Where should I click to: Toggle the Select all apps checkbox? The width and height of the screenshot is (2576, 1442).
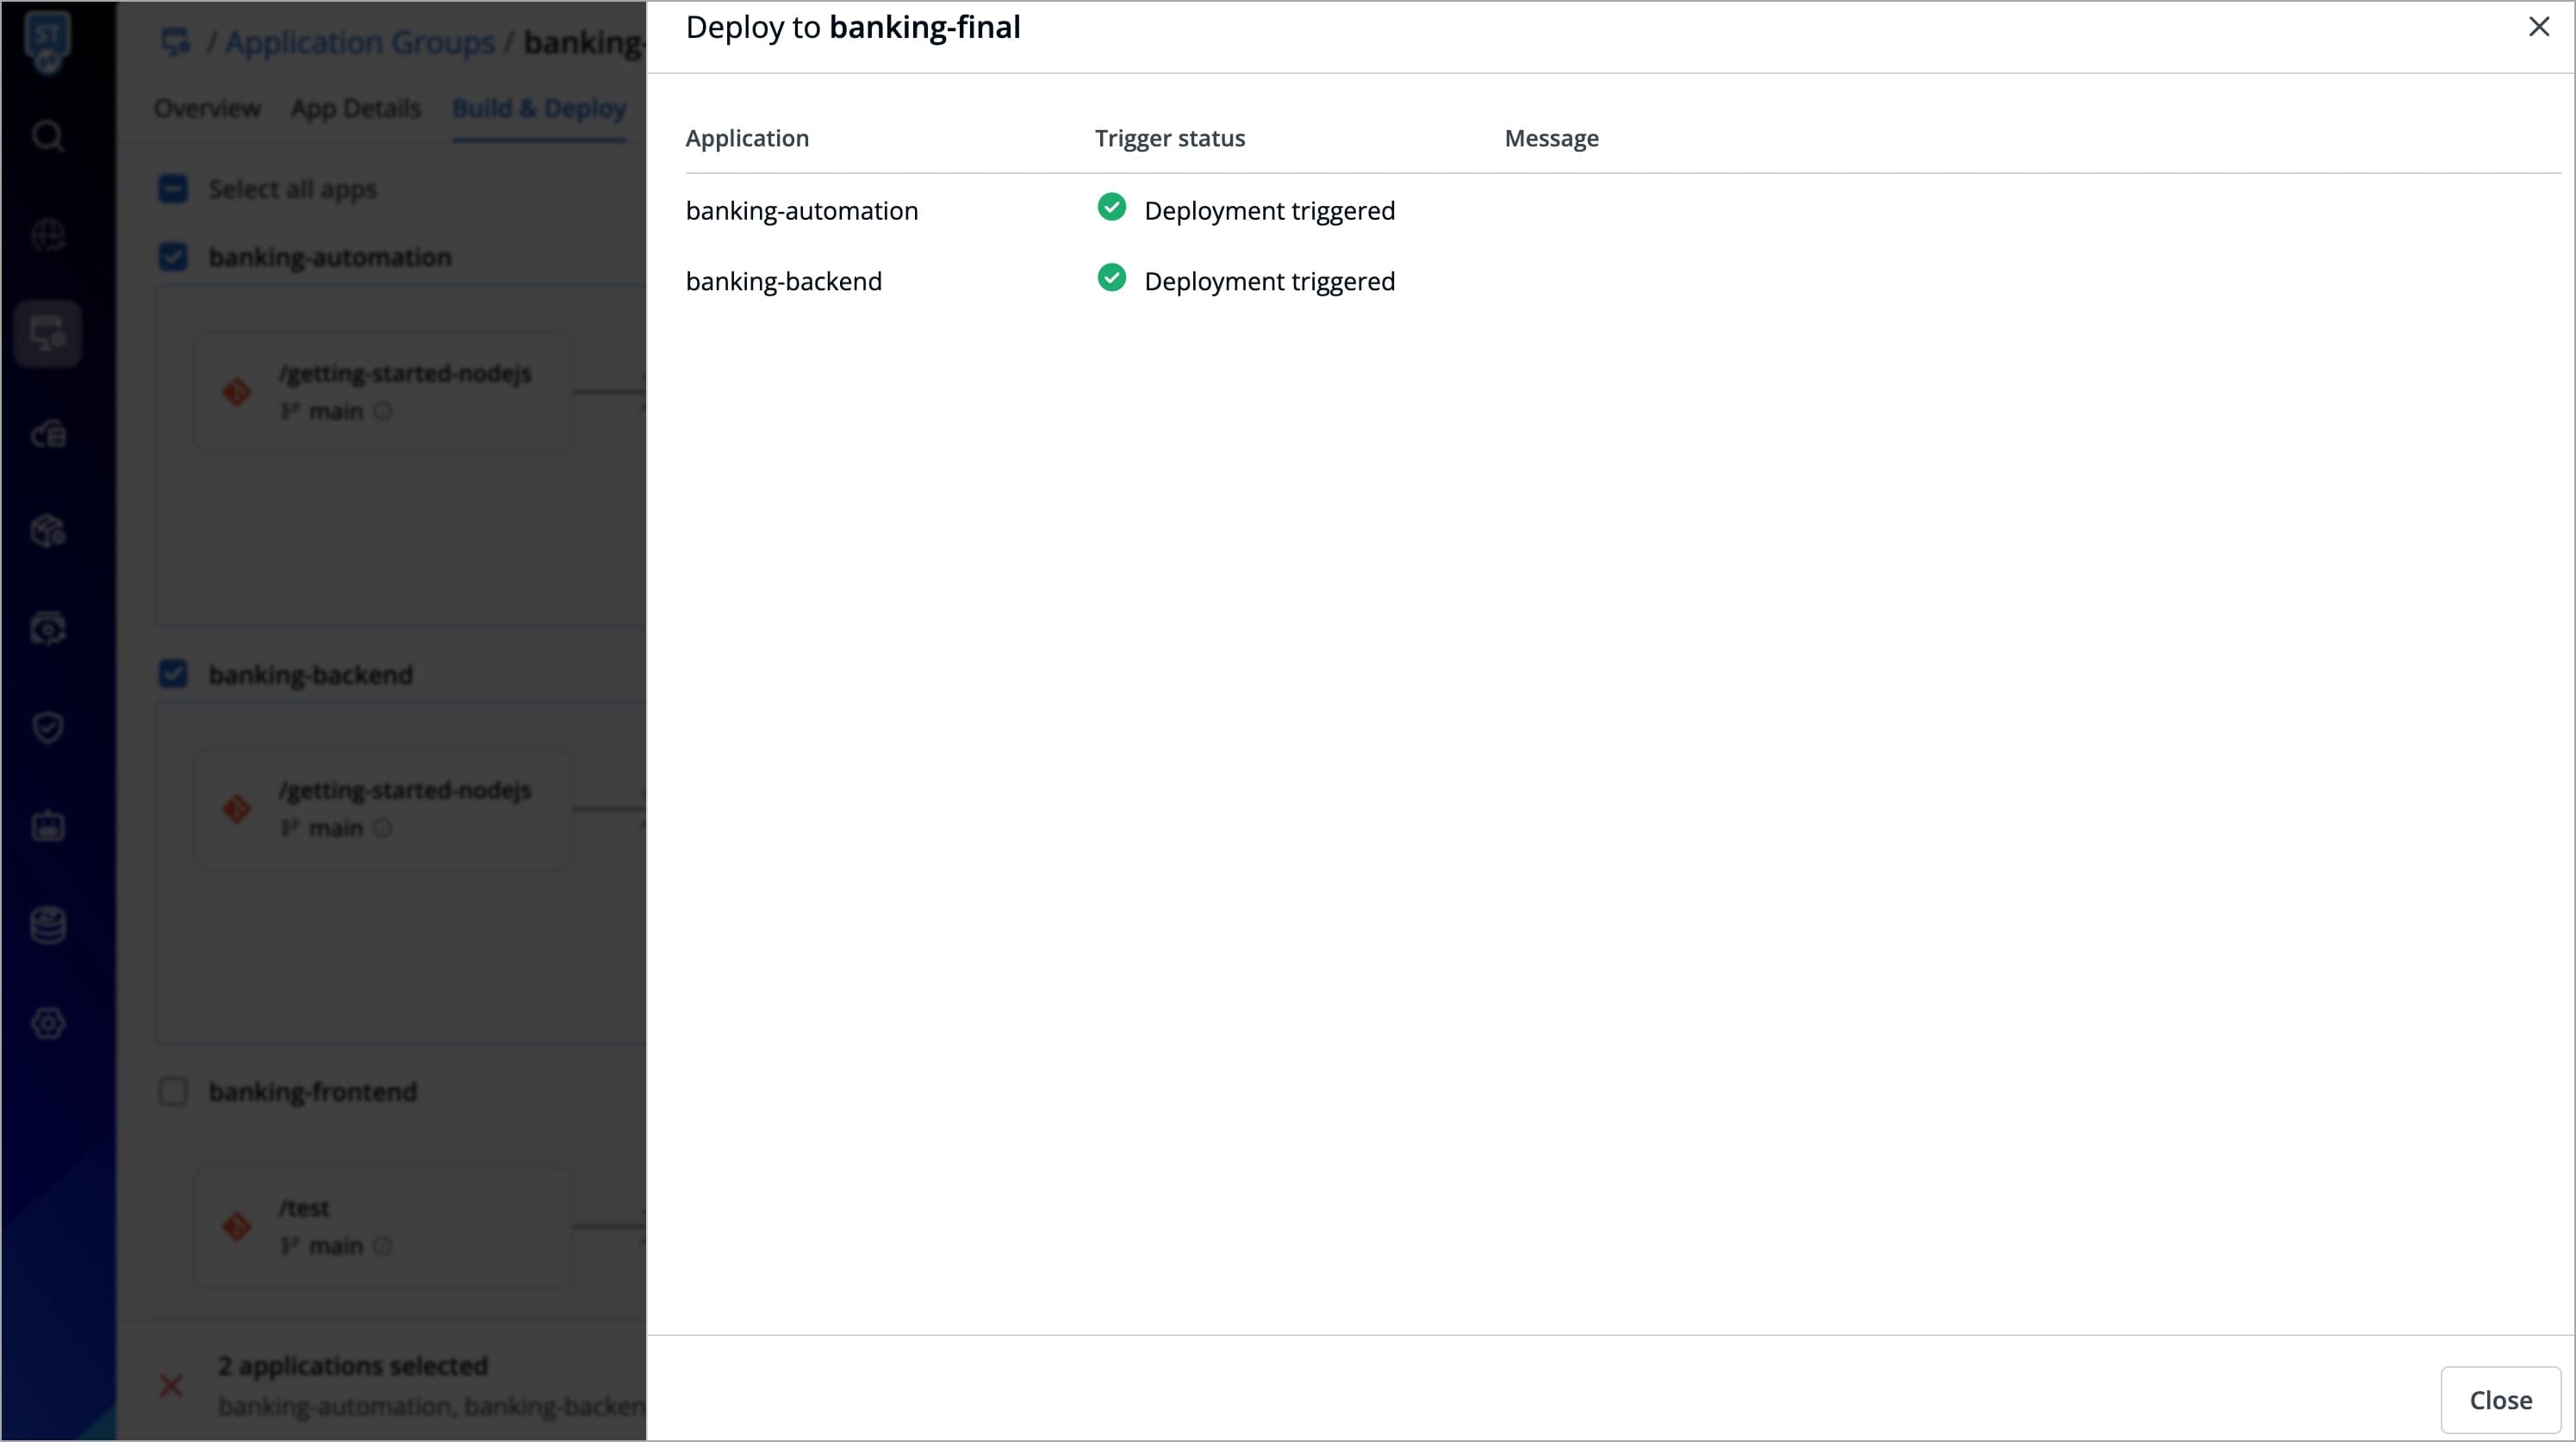point(173,189)
